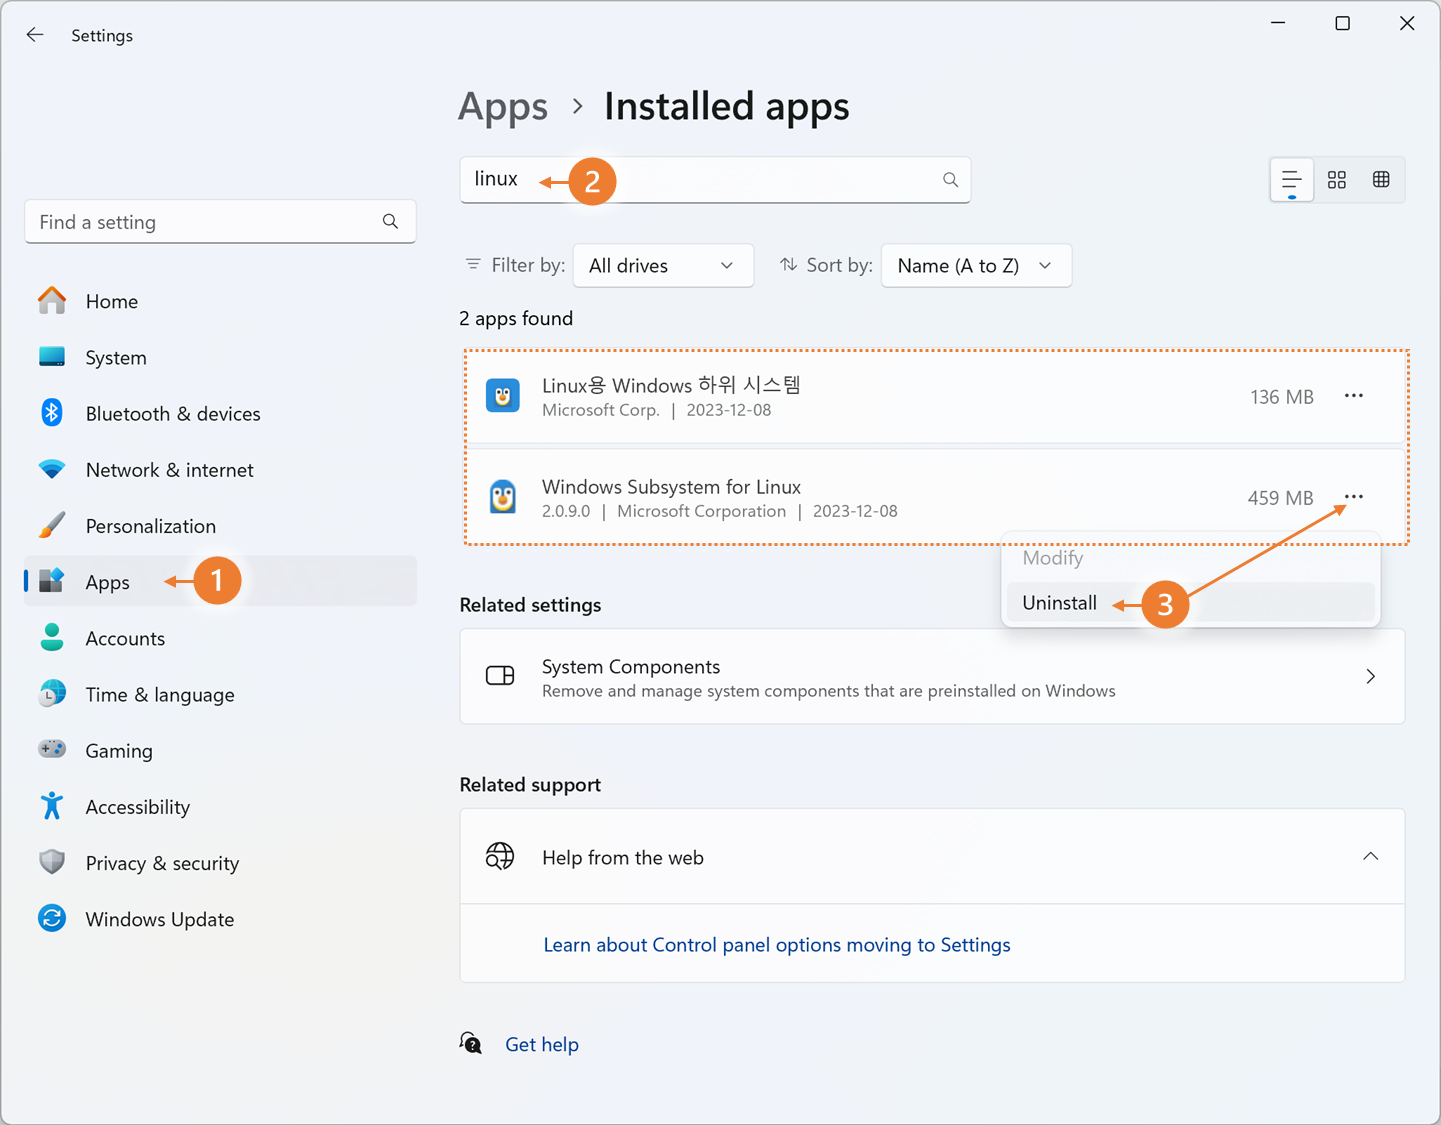Image resolution: width=1441 pixels, height=1125 pixels.
Task: Click the Privacy & security shield icon
Action: [x=52, y=862]
